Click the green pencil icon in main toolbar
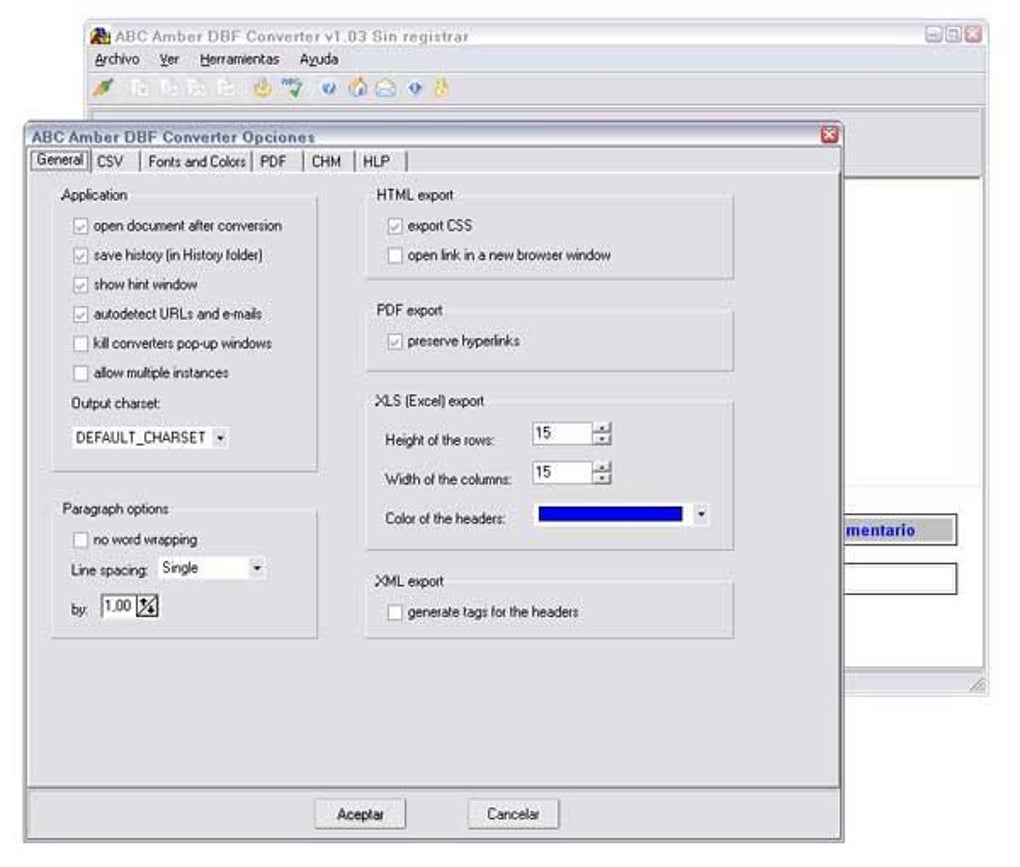 coord(103,87)
